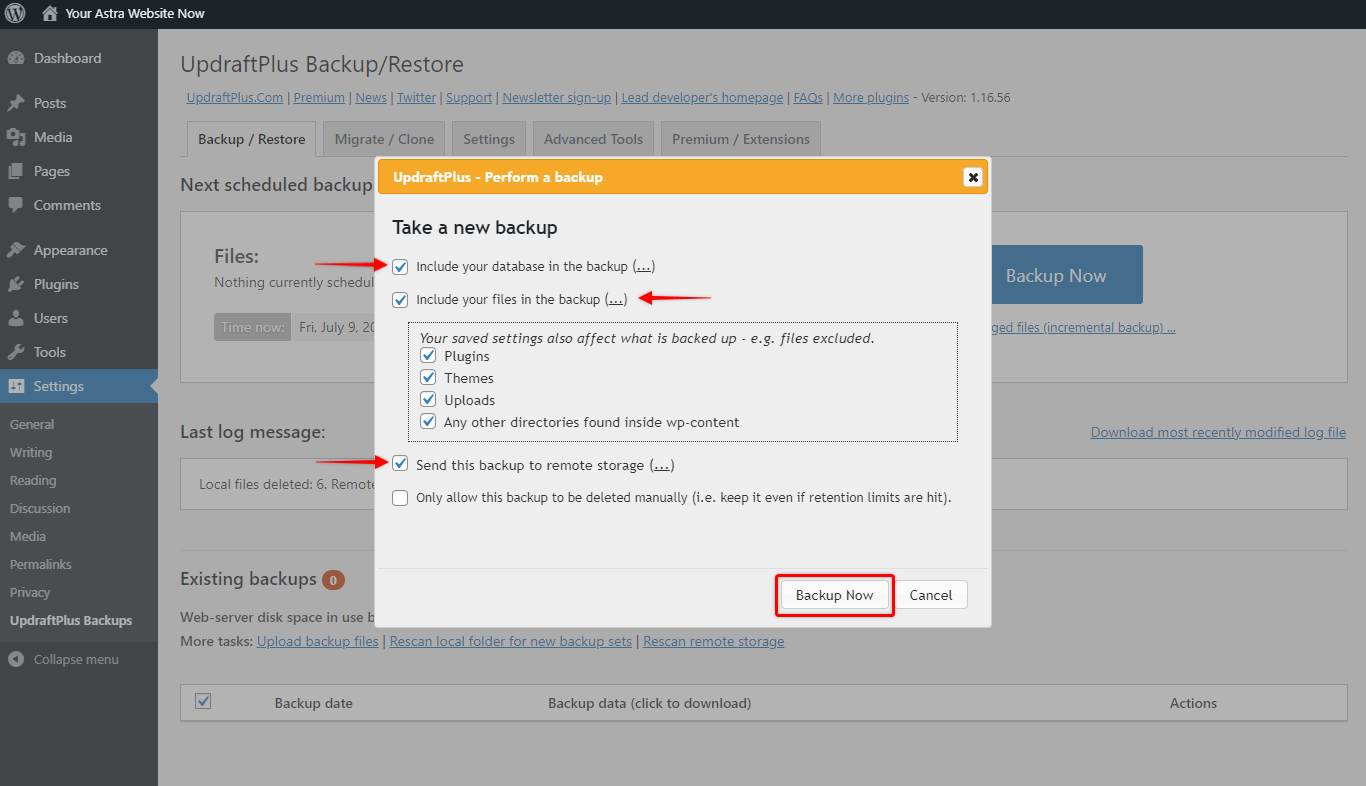The width and height of the screenshot is (1366, 786).
Task: Toggle select-all checkbox in backups table header
Action: coord(203,701)
